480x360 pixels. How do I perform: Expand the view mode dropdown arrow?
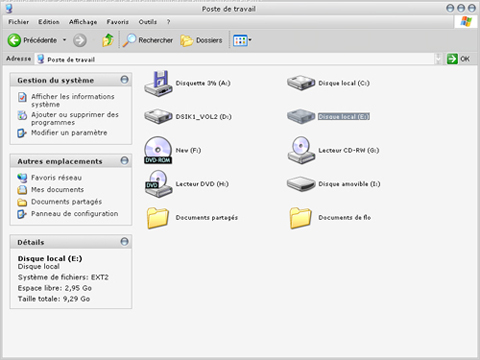[250, 40]
